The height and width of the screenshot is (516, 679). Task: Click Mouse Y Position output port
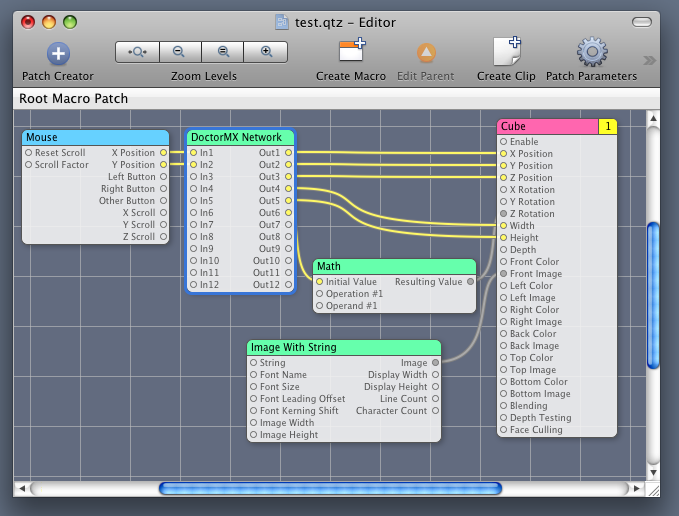[x=163, y=165]
